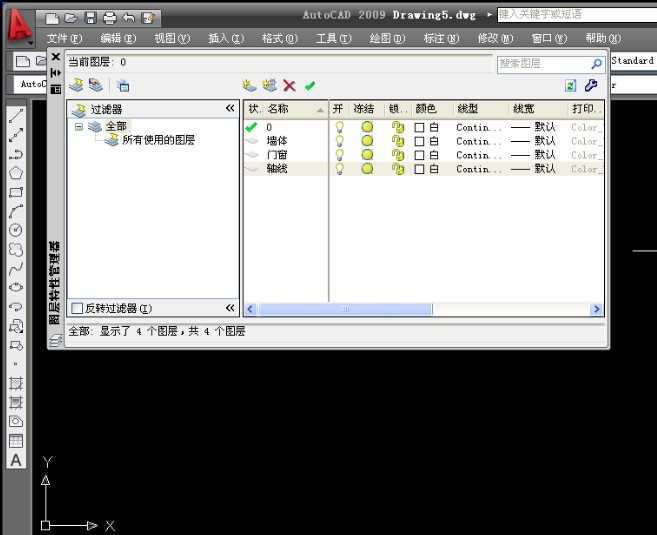Image resolution: width=657 pixels, height=535 pixels.
Task: Open the AutoCAD application menu logo
Action: point(19,26)
